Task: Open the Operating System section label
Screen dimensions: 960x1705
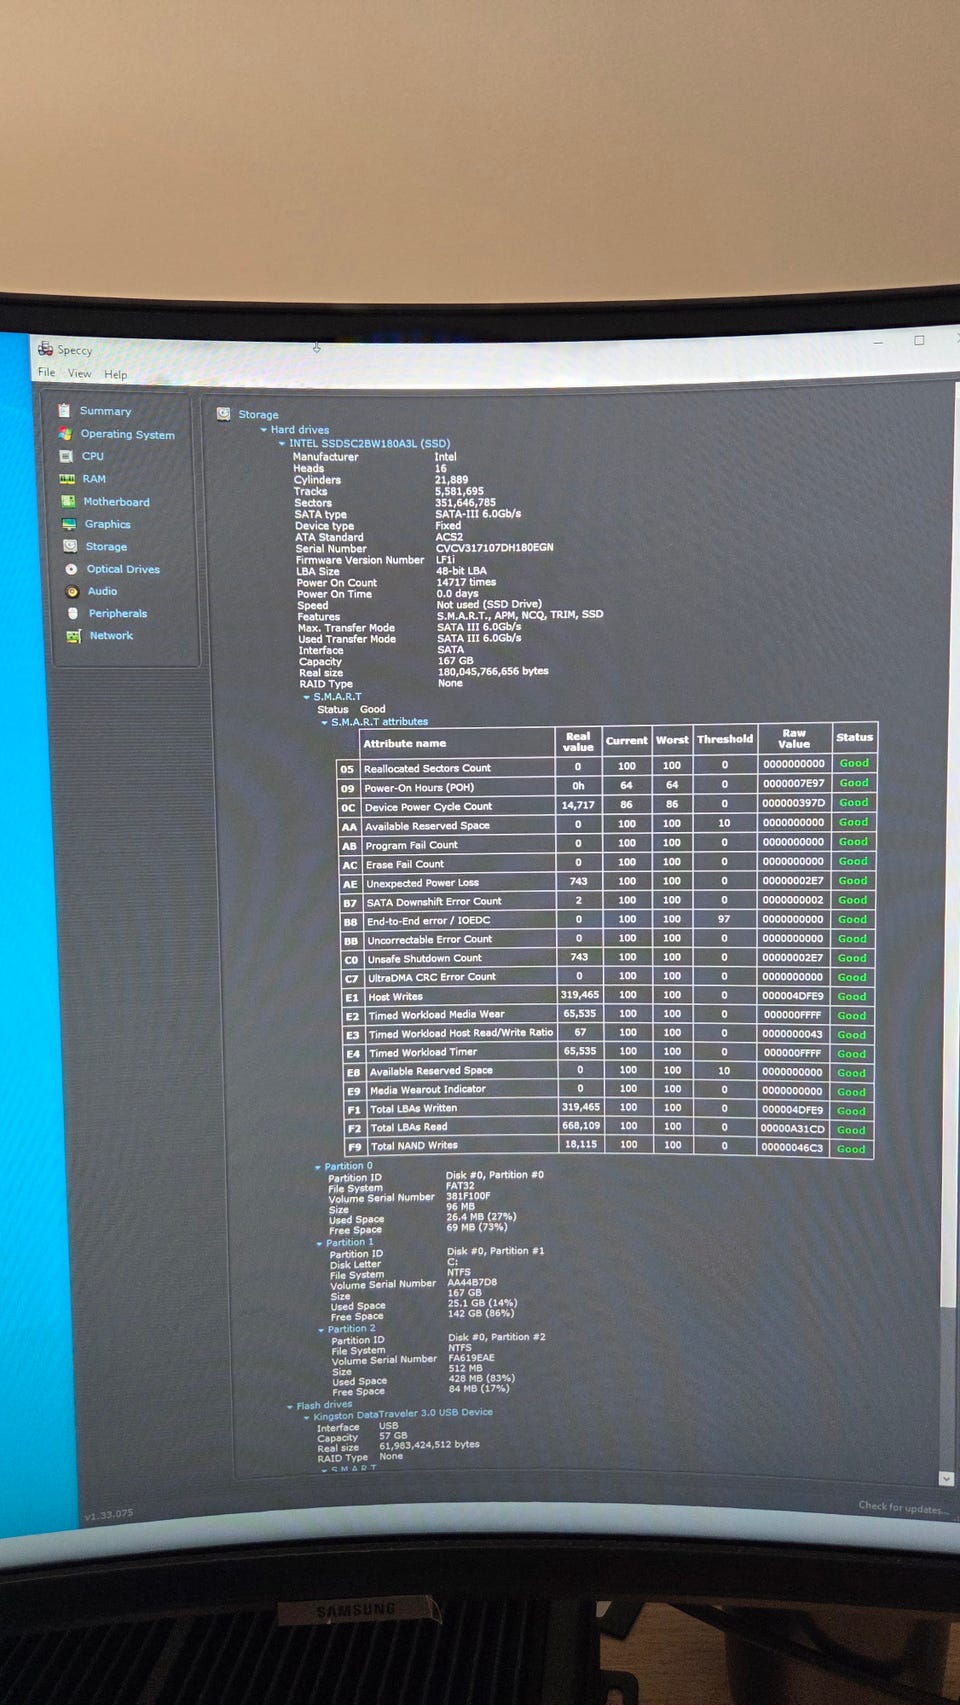Action: pyautogui.click(x=127, y=434)
